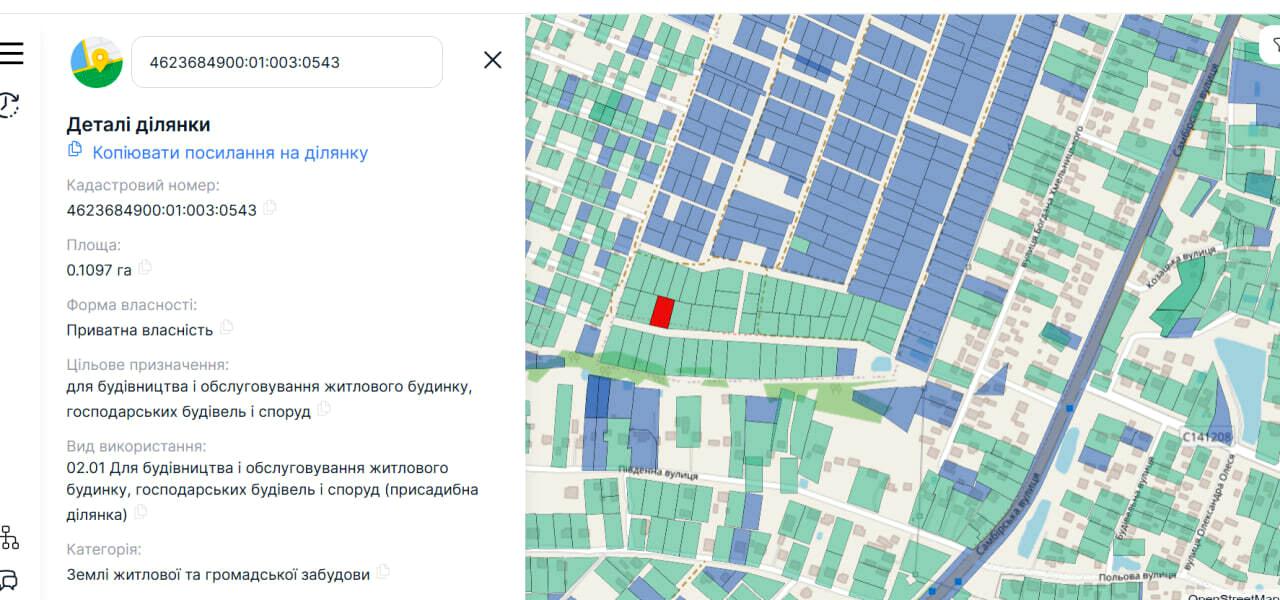The height and width of the screenshot is (600, 1280).
Task: Click 'Копіювати посилання на ділянку' link
Action: [230, 153]
